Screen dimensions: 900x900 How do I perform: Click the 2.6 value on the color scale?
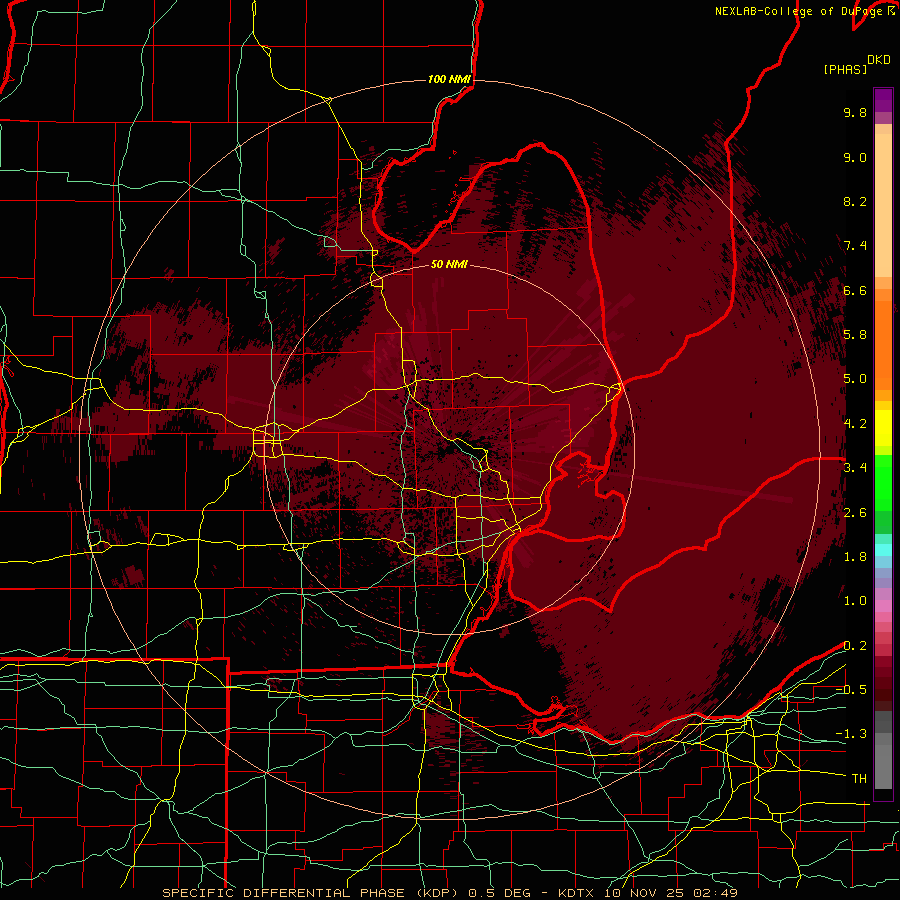[855, 513]
